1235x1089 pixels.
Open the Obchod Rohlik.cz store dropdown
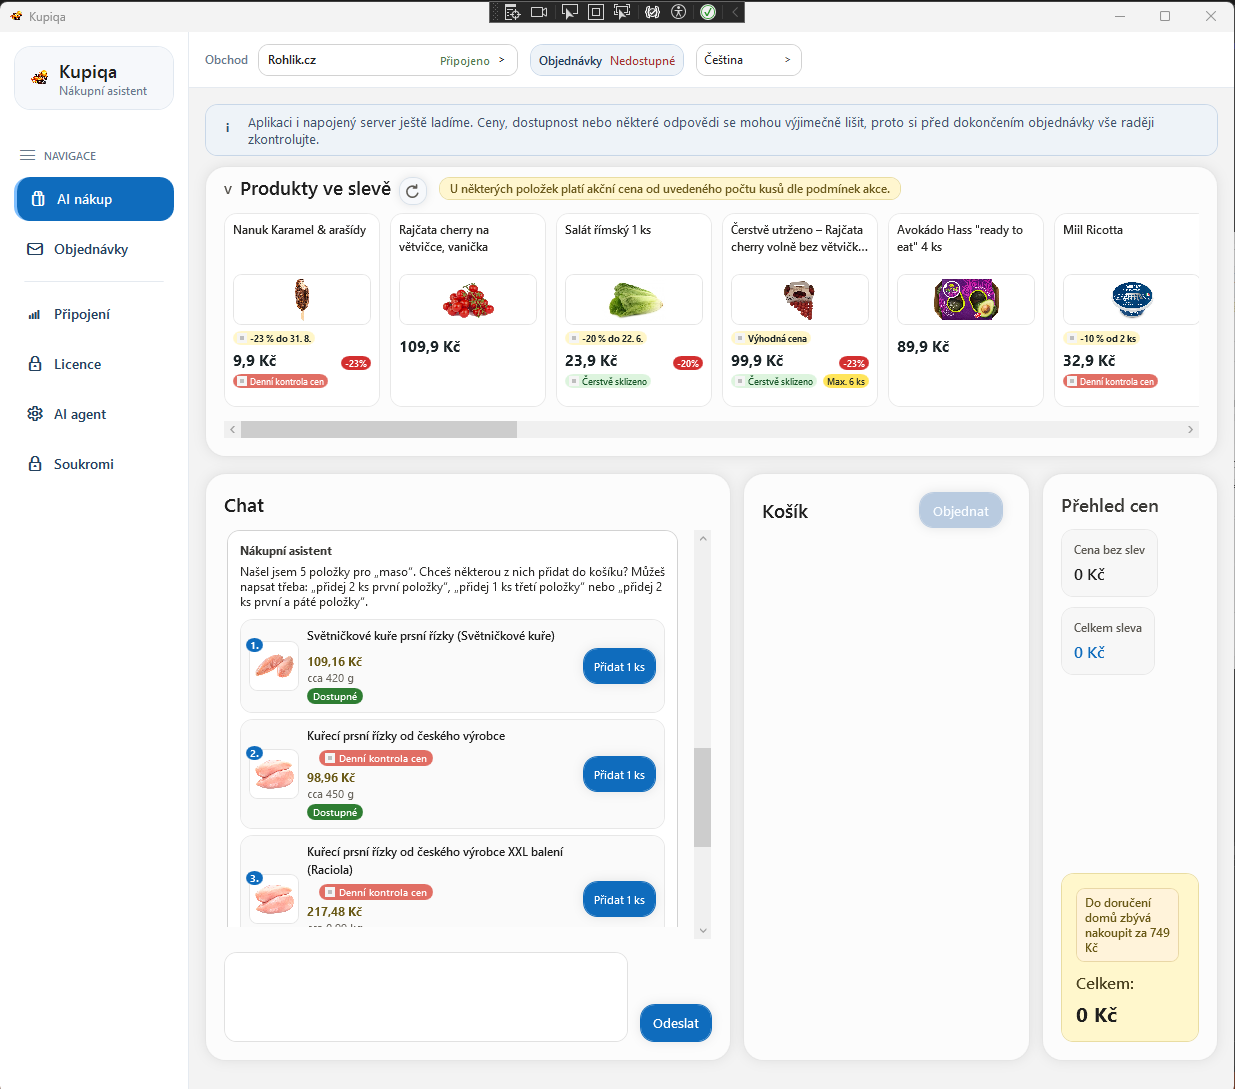tap(388, 60)
